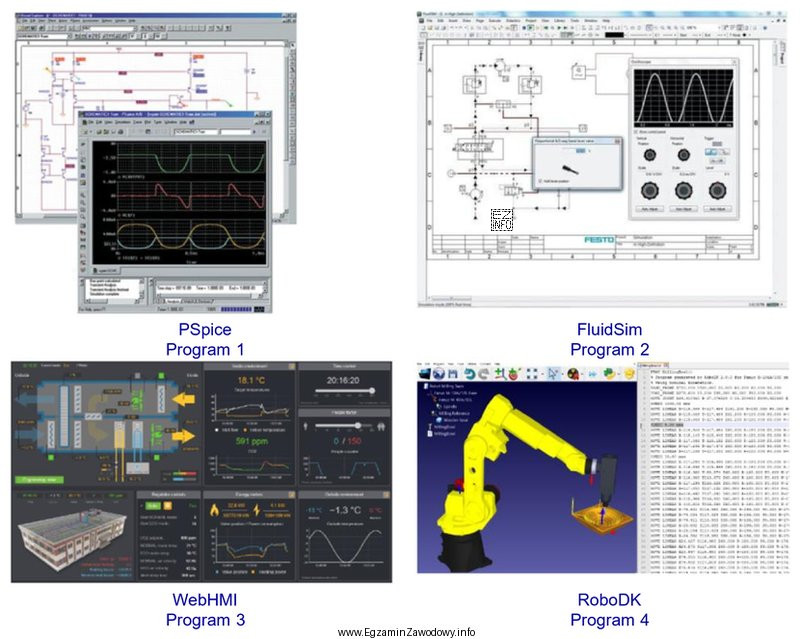The image size is (800, 639).
Task: Click Auto Adjust button under vertical scale
Action: 649,209
